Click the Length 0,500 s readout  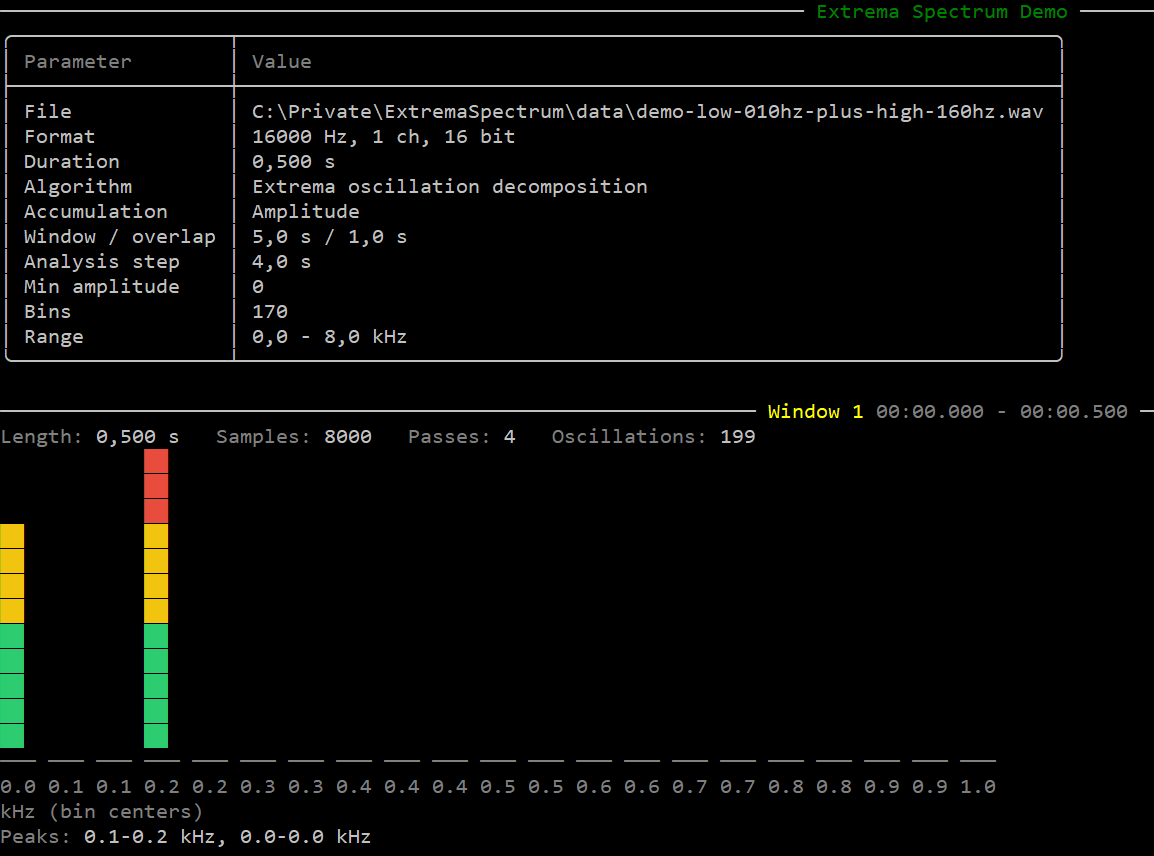(90, 436)
